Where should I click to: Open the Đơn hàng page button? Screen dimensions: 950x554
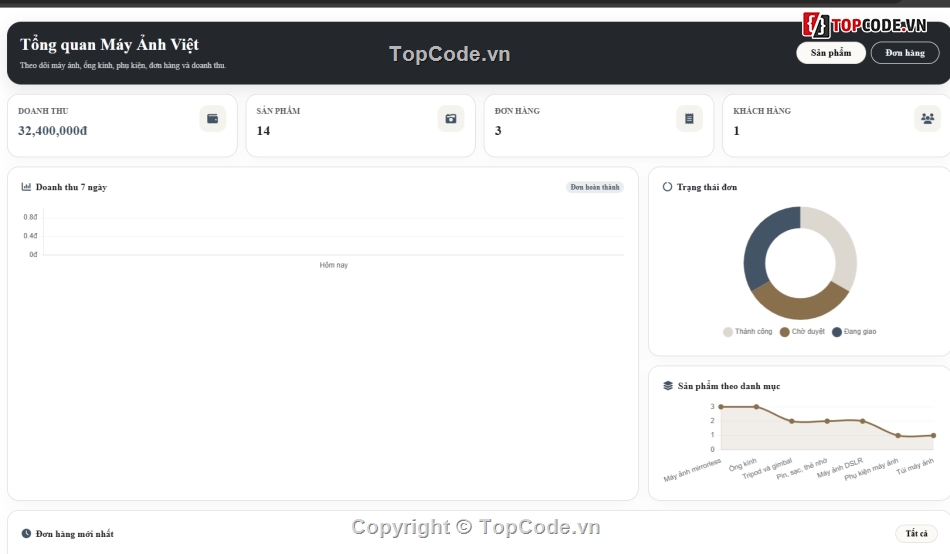click(905, 53)
